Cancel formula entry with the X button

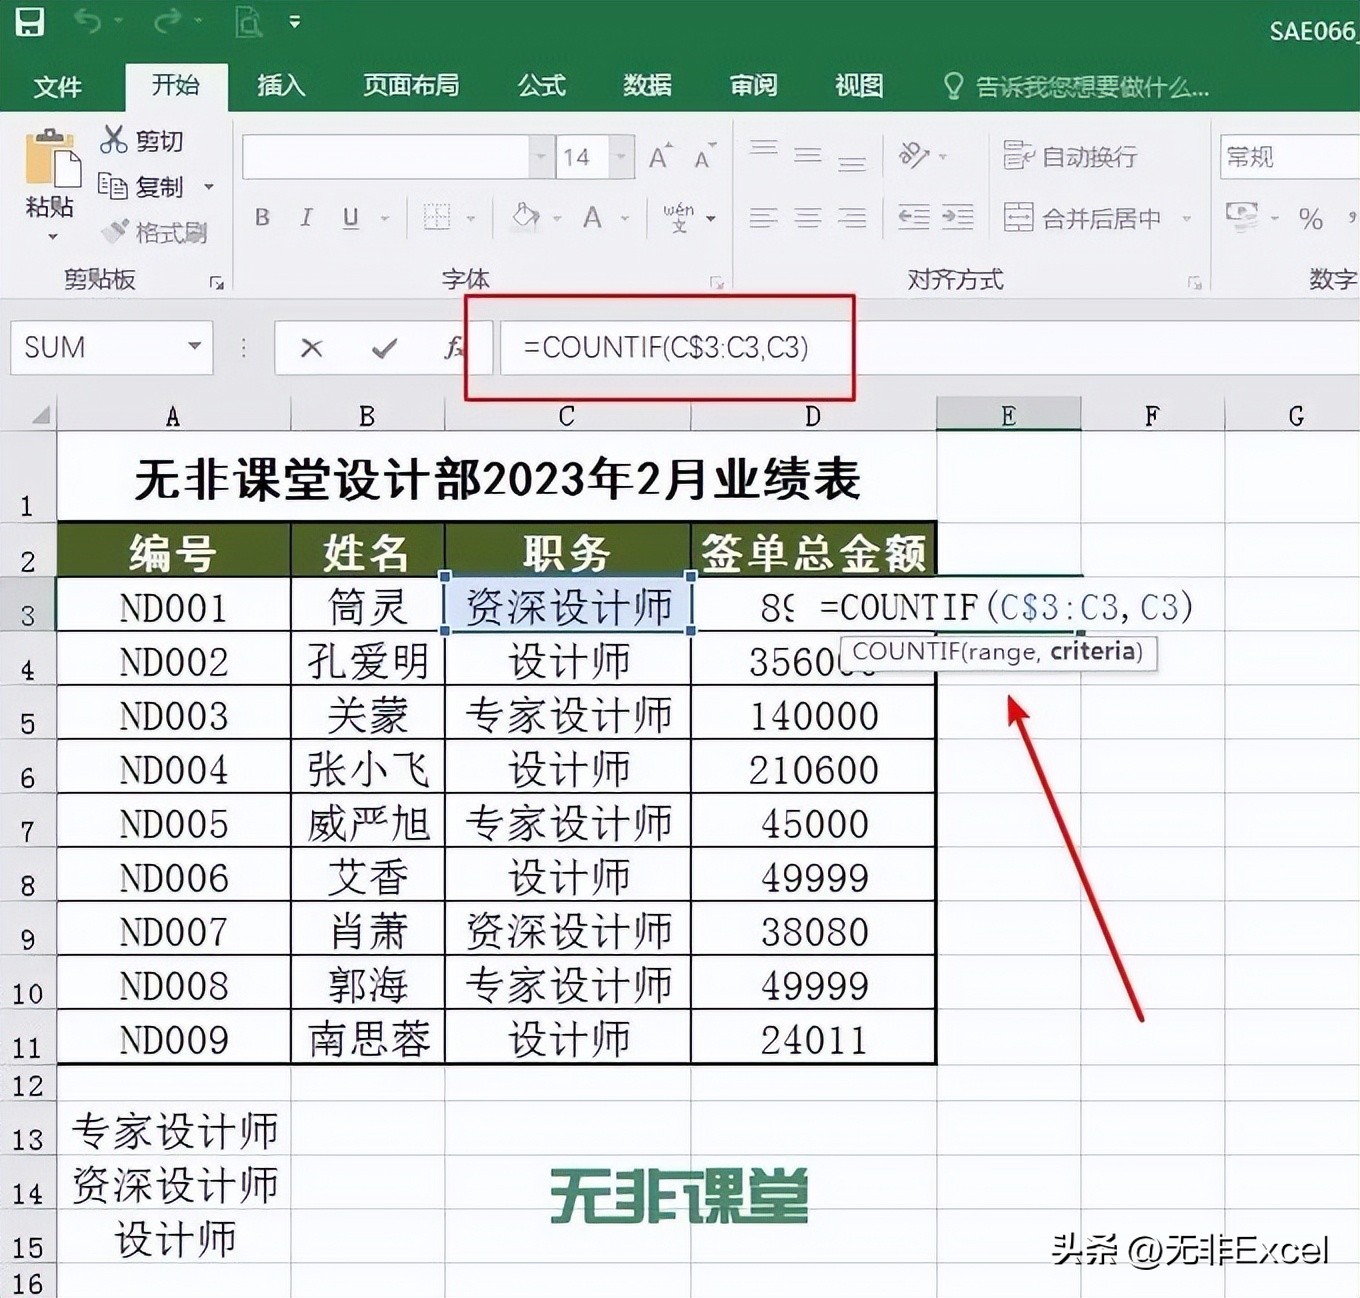click(311, 348)
